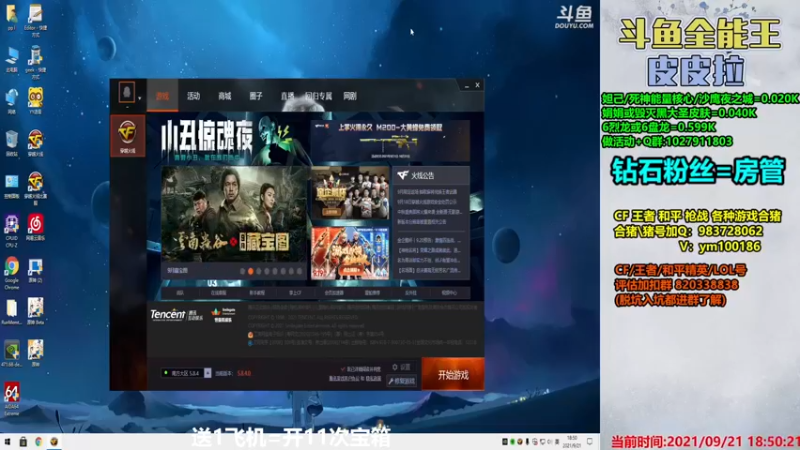Open the Control Panel desktop icon
Image resolution: width=800 pixels, height=450 pixels.
(x=11, y=186)
